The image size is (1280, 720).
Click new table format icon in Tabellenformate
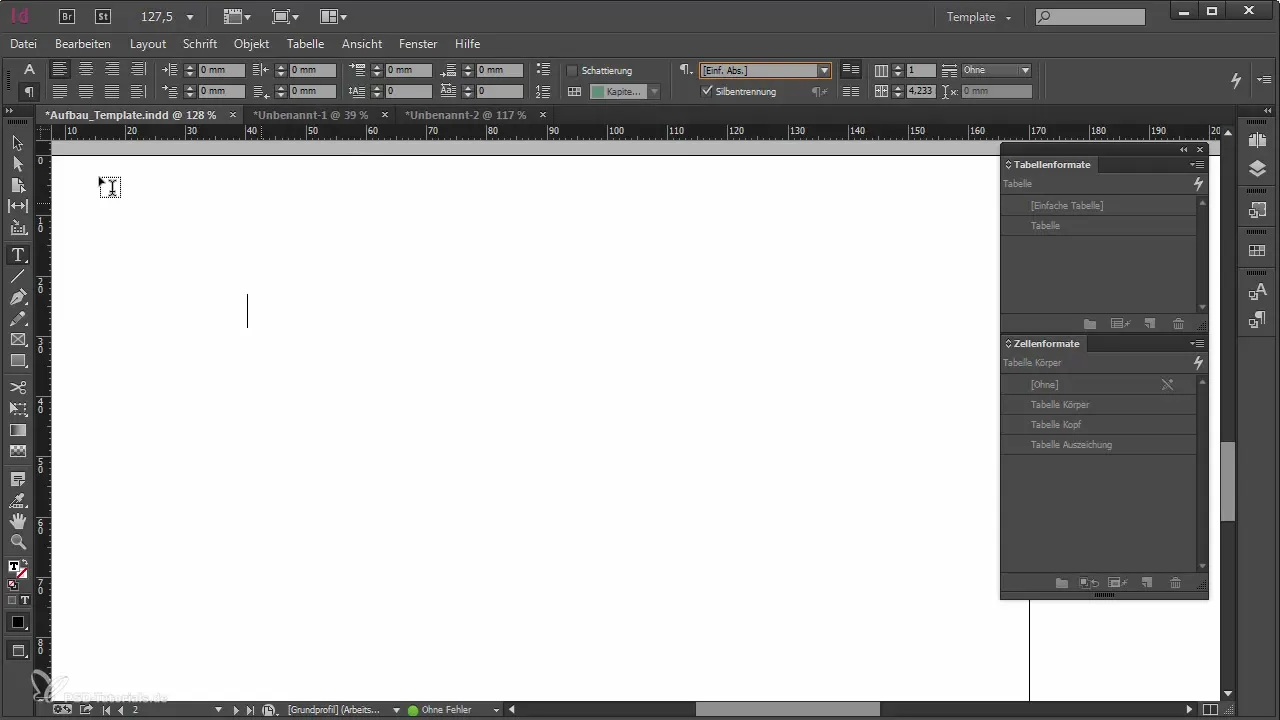[x=1150, y=324]
